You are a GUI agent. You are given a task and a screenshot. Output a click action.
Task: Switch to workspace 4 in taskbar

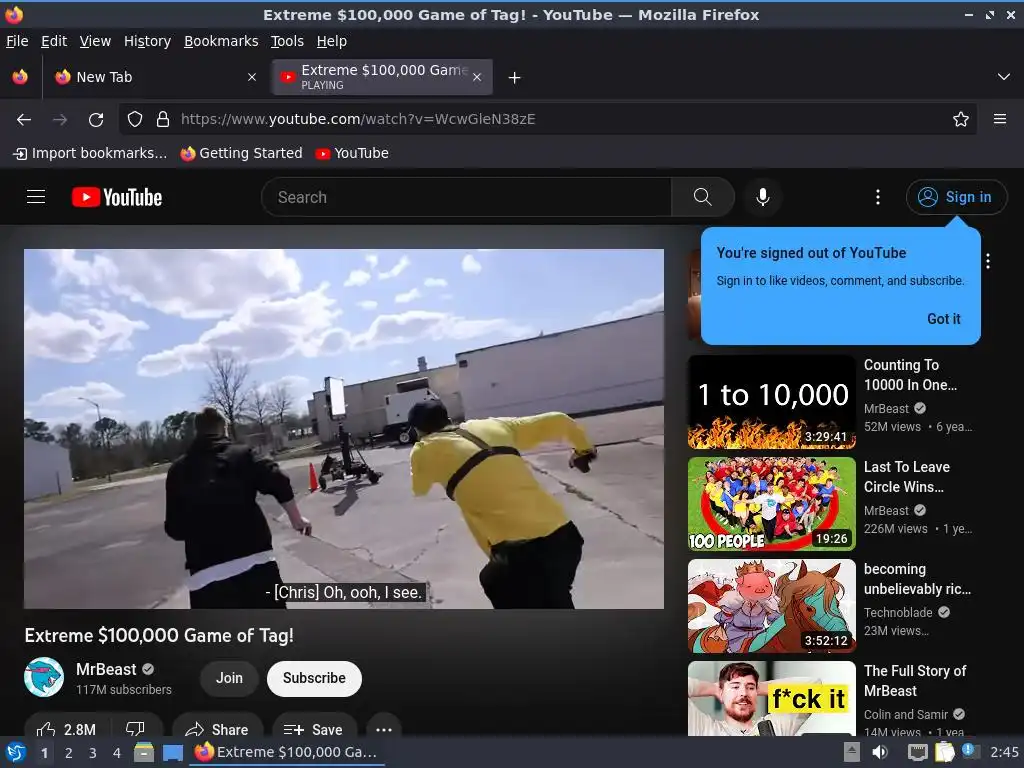click(117, 753)
